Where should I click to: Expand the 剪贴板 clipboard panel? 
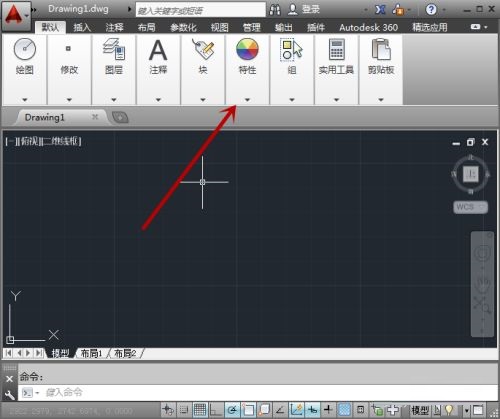click(381, 100)
